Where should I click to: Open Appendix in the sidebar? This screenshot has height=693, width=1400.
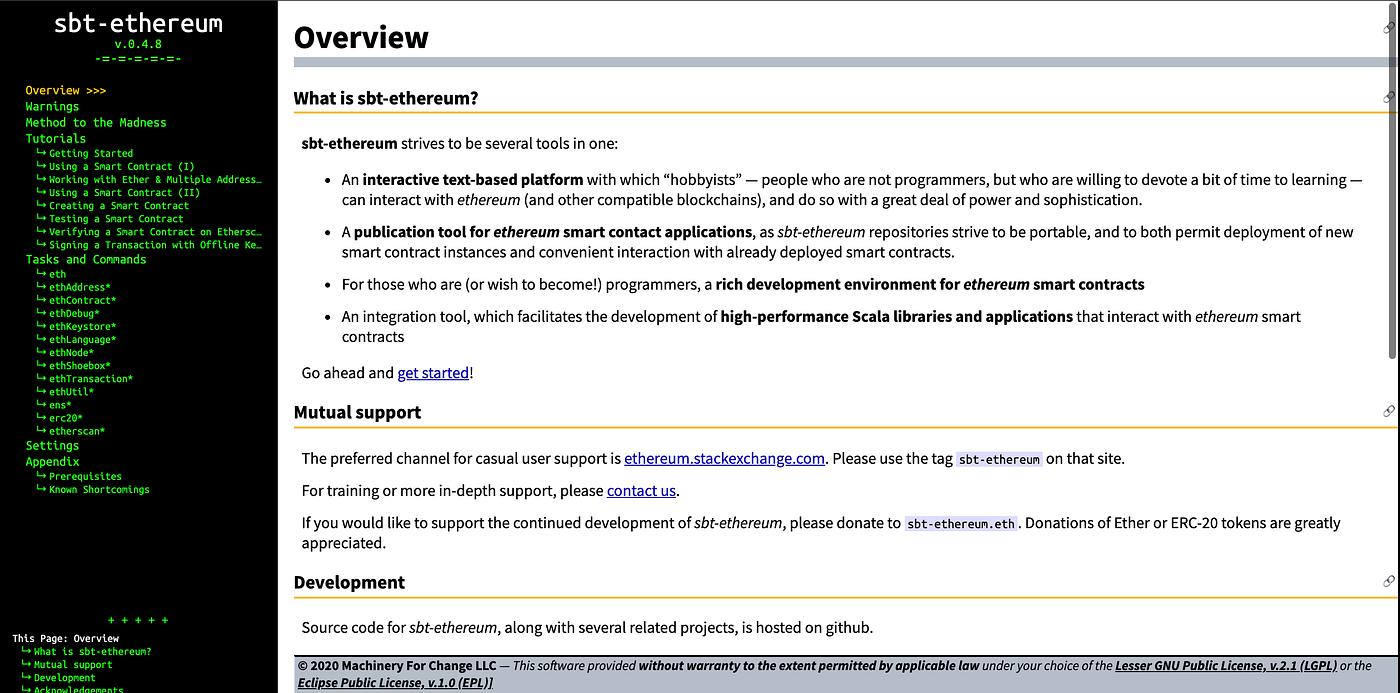tap(52, 461)
